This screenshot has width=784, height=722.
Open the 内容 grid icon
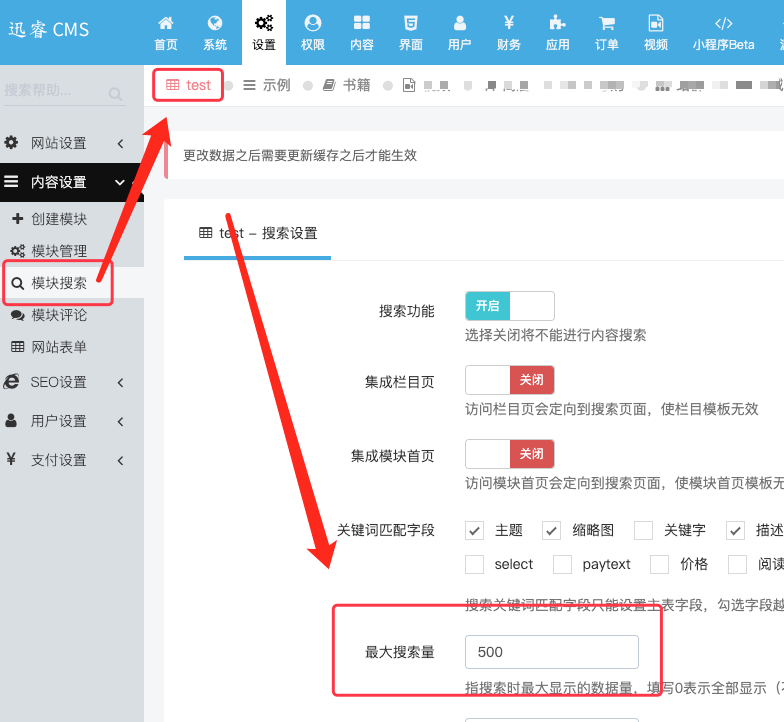pyautogui.click(x=362, y=23)
